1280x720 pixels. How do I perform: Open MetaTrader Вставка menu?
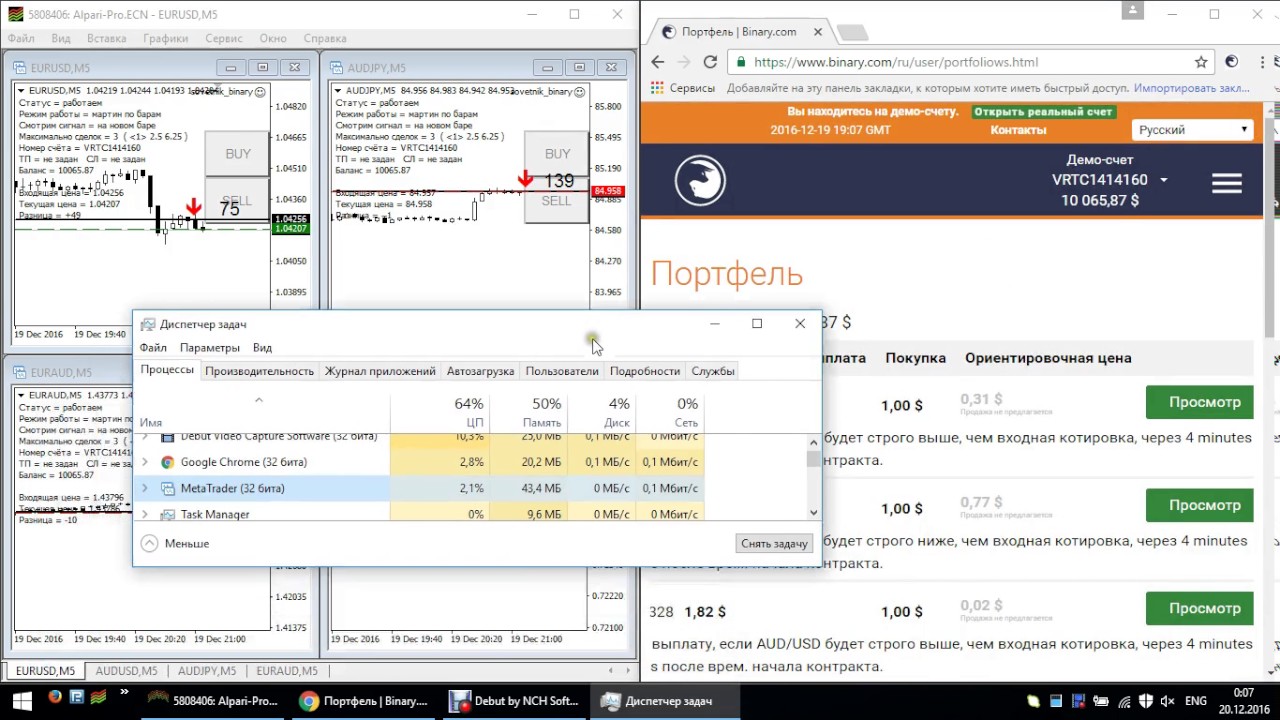click(x=107, y=38)
